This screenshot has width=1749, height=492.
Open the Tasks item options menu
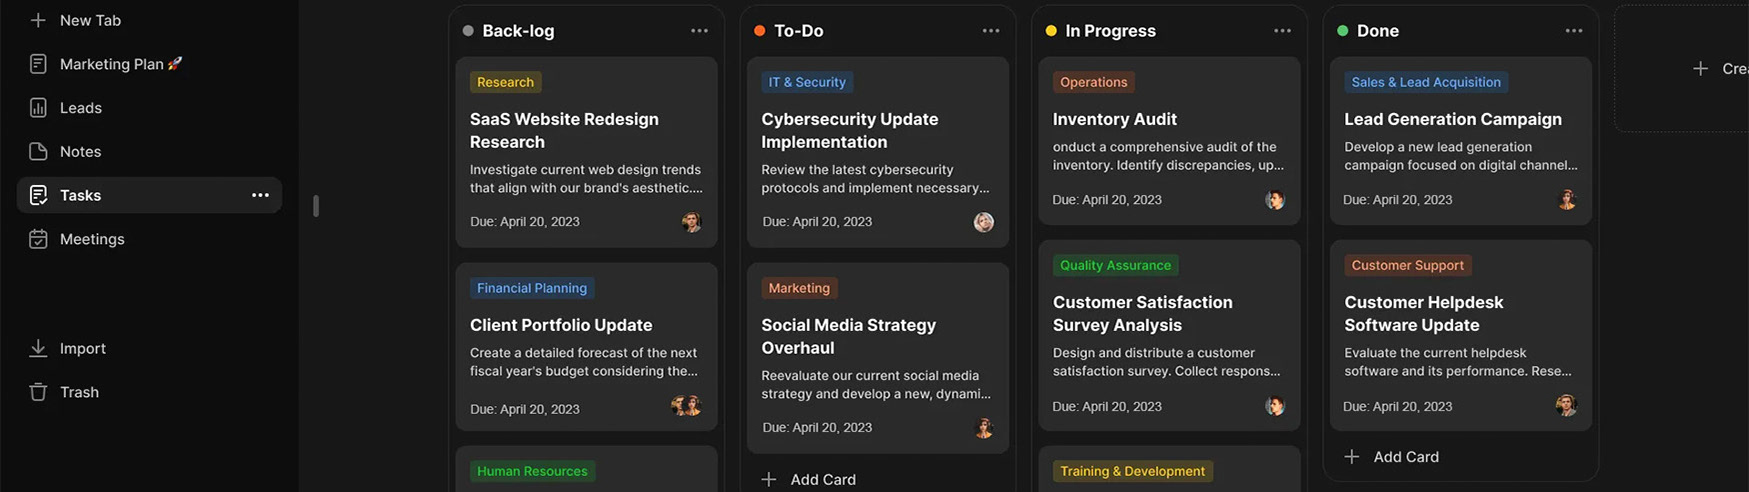tap(260, 195)
